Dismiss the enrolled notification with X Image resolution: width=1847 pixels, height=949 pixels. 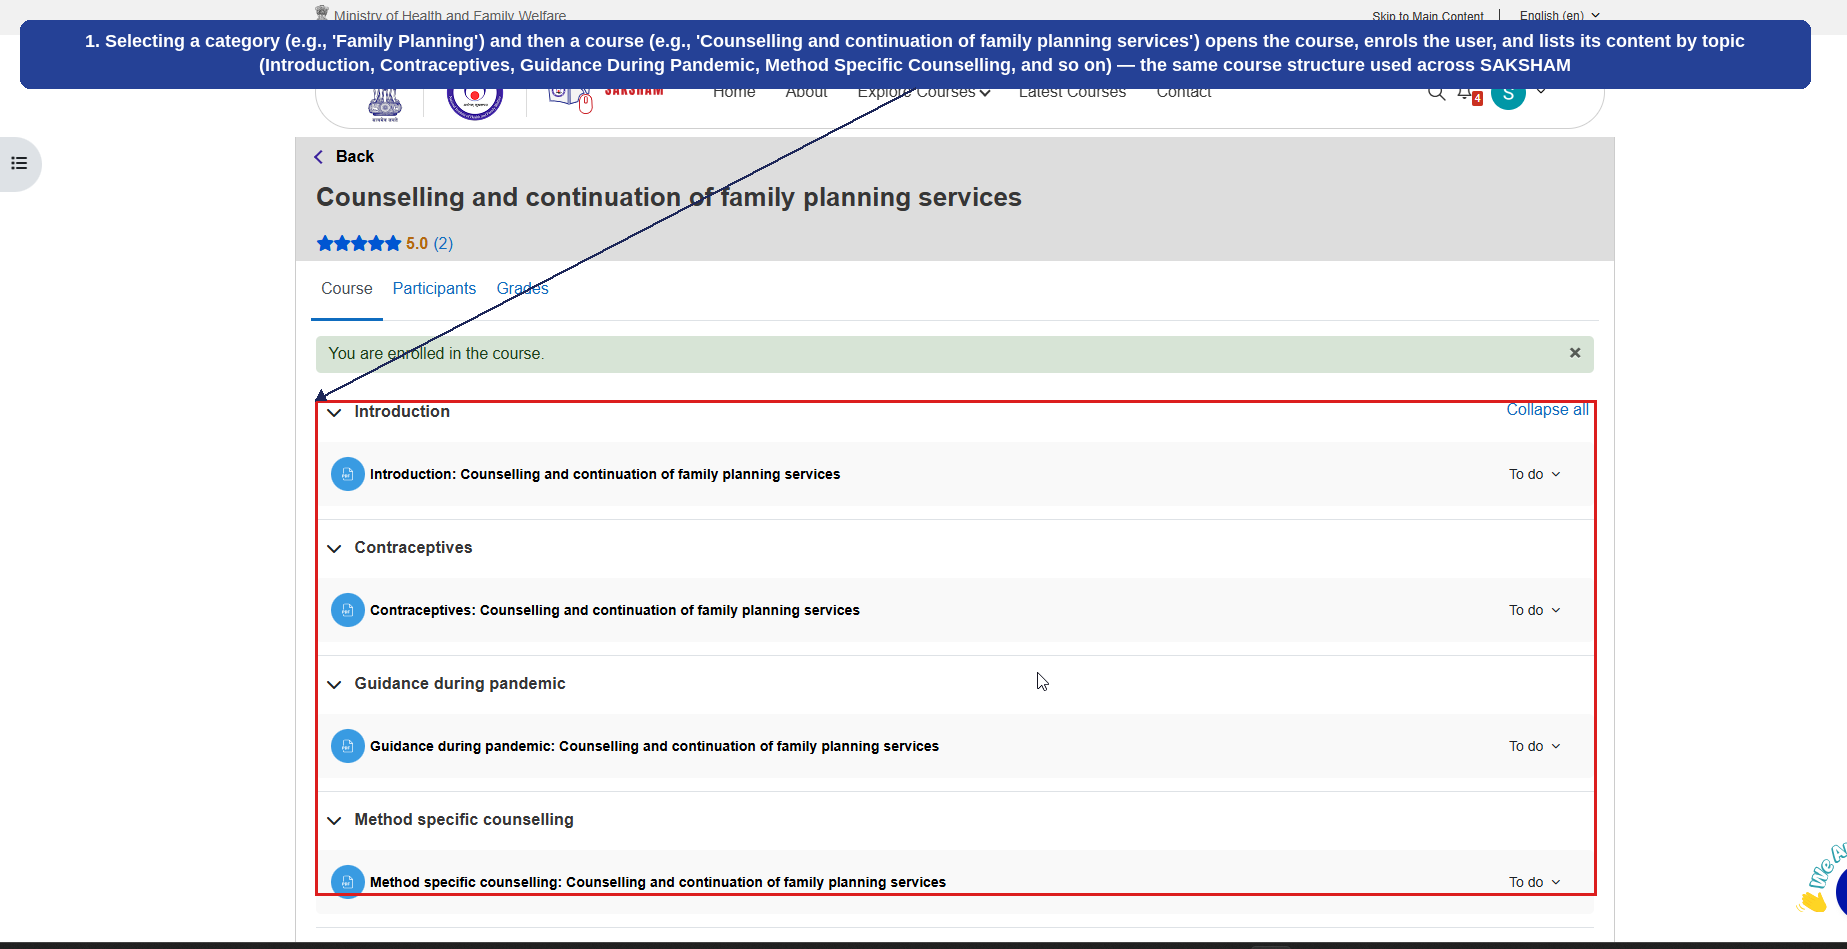[x=1575, y=353]
